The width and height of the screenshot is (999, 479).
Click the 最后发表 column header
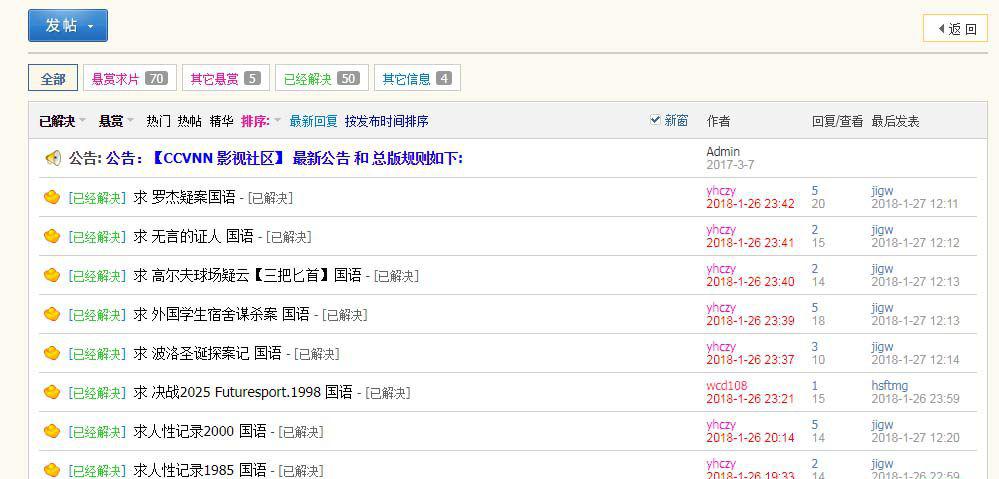pyautogui.click(x=896, y=121)
